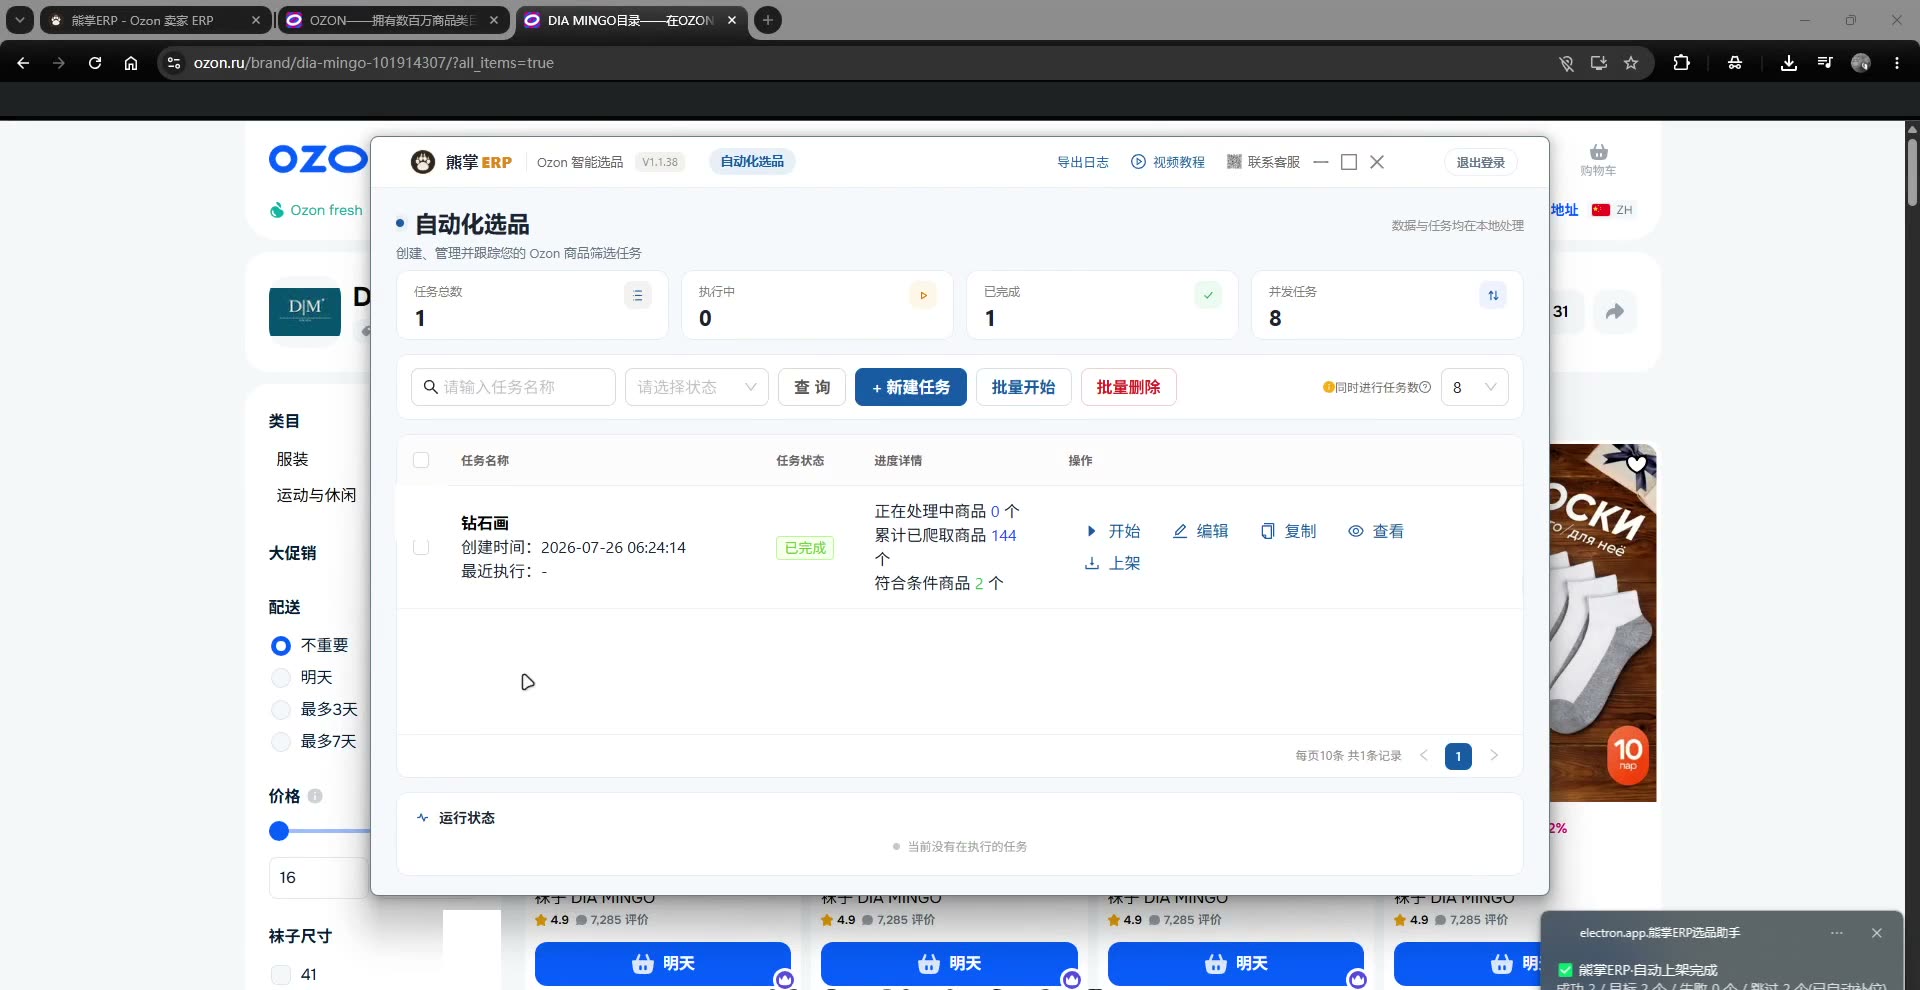Close the 熊掌ERP panel
Screen dimensions: 1920x990
(x=1377, y=162)
